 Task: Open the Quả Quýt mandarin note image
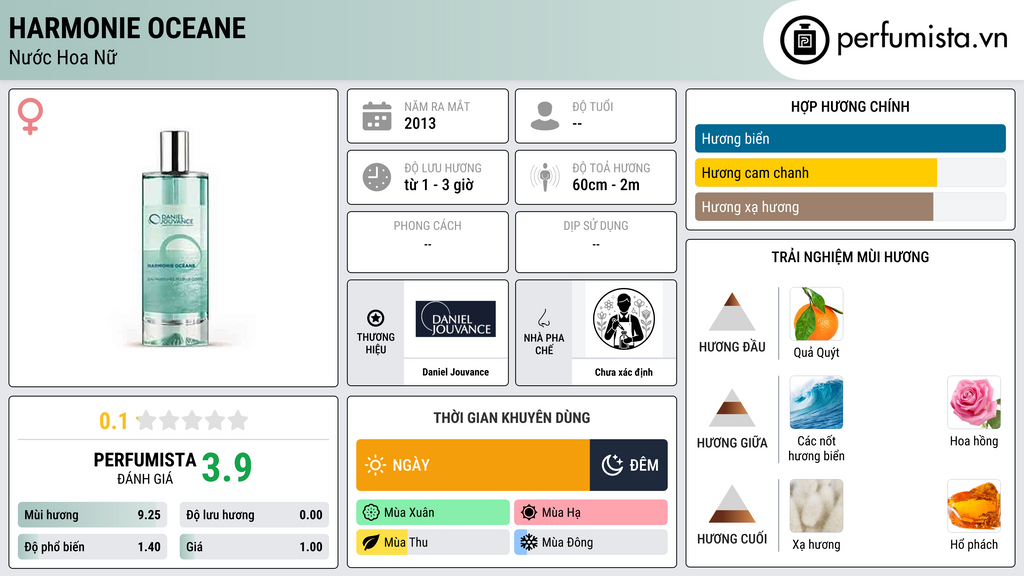tap(816, 313)
